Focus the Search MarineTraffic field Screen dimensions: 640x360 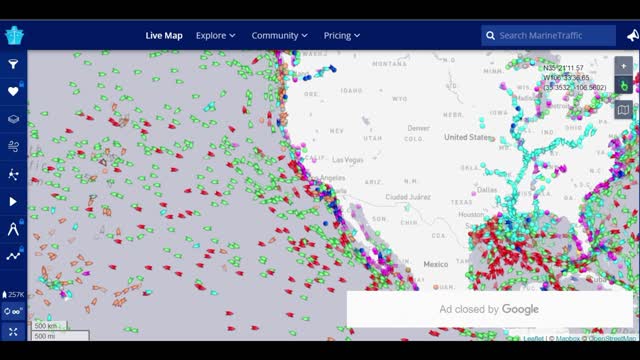tap(548, 36)
